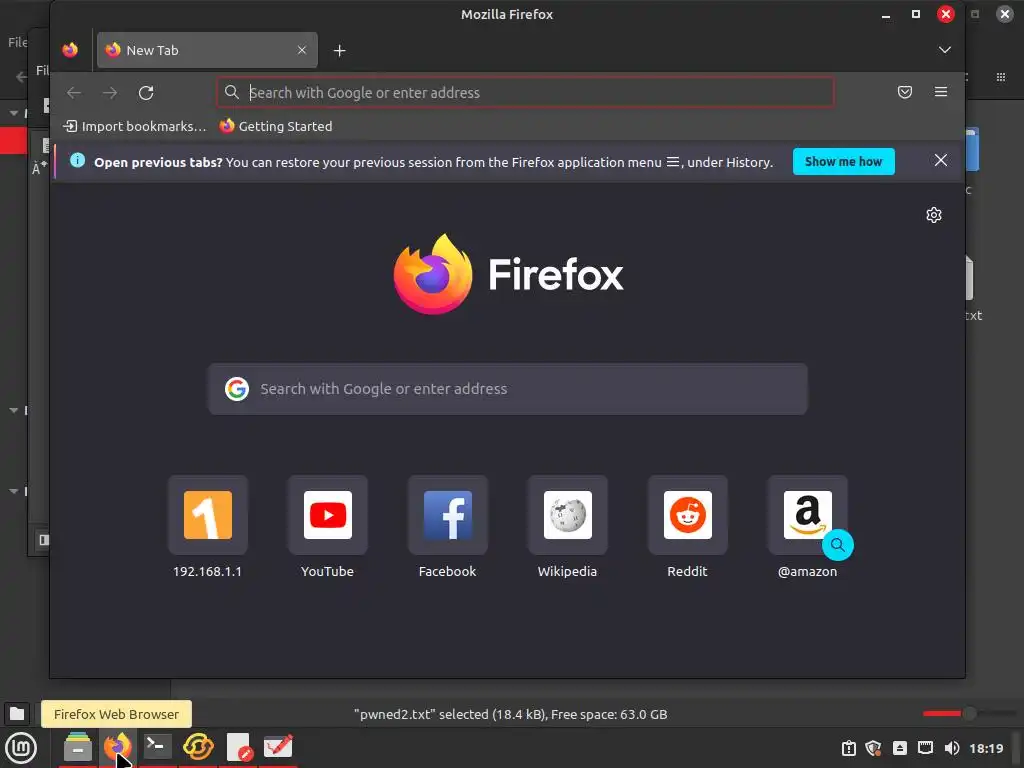The width and height of the screenshot is (1024, 768).
Task: Open the sound volume tray icon
Action: [x=952, y=748]
